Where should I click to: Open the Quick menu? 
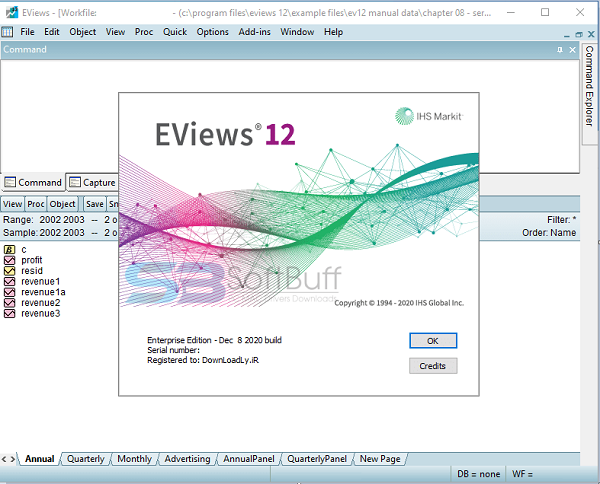pyautogui.click(x=175, y=32)
